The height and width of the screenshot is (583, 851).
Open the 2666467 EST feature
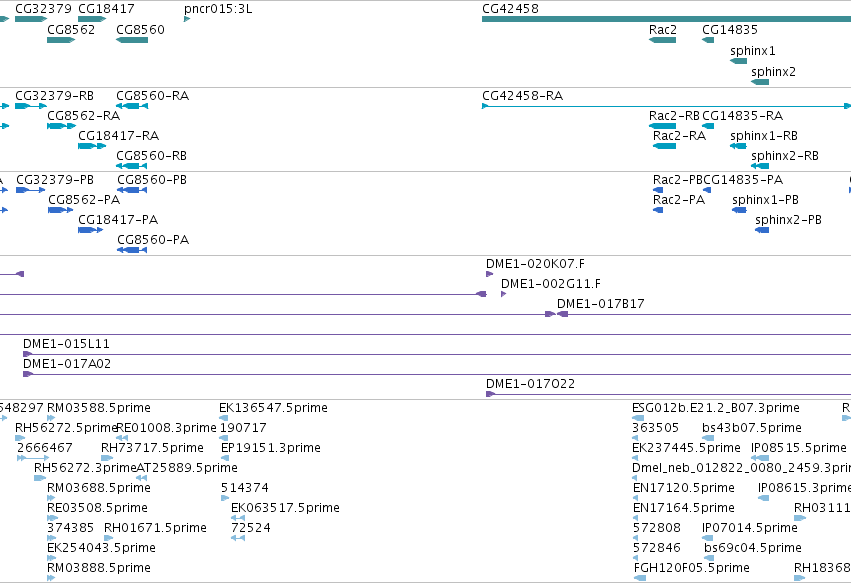pyautogui.click(x=33, y=458)
